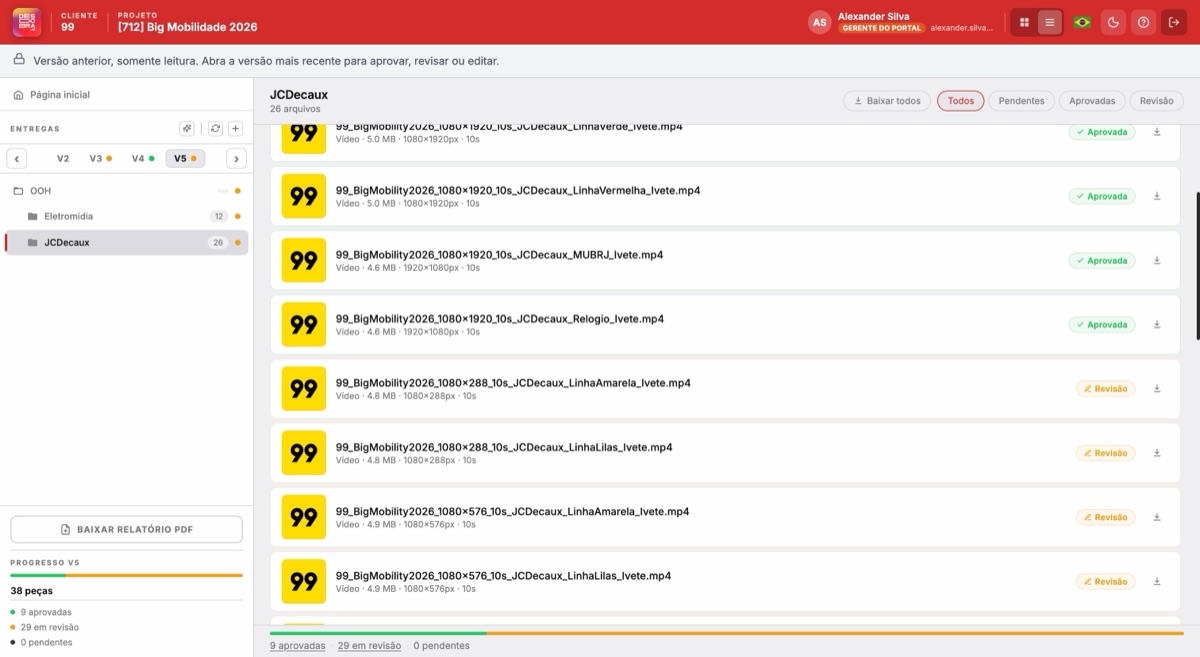Screen dimensions: 1200x657
Task: Download LinhaVerde_Ivete.mp4 file
Action: (x=1157, y=132)
